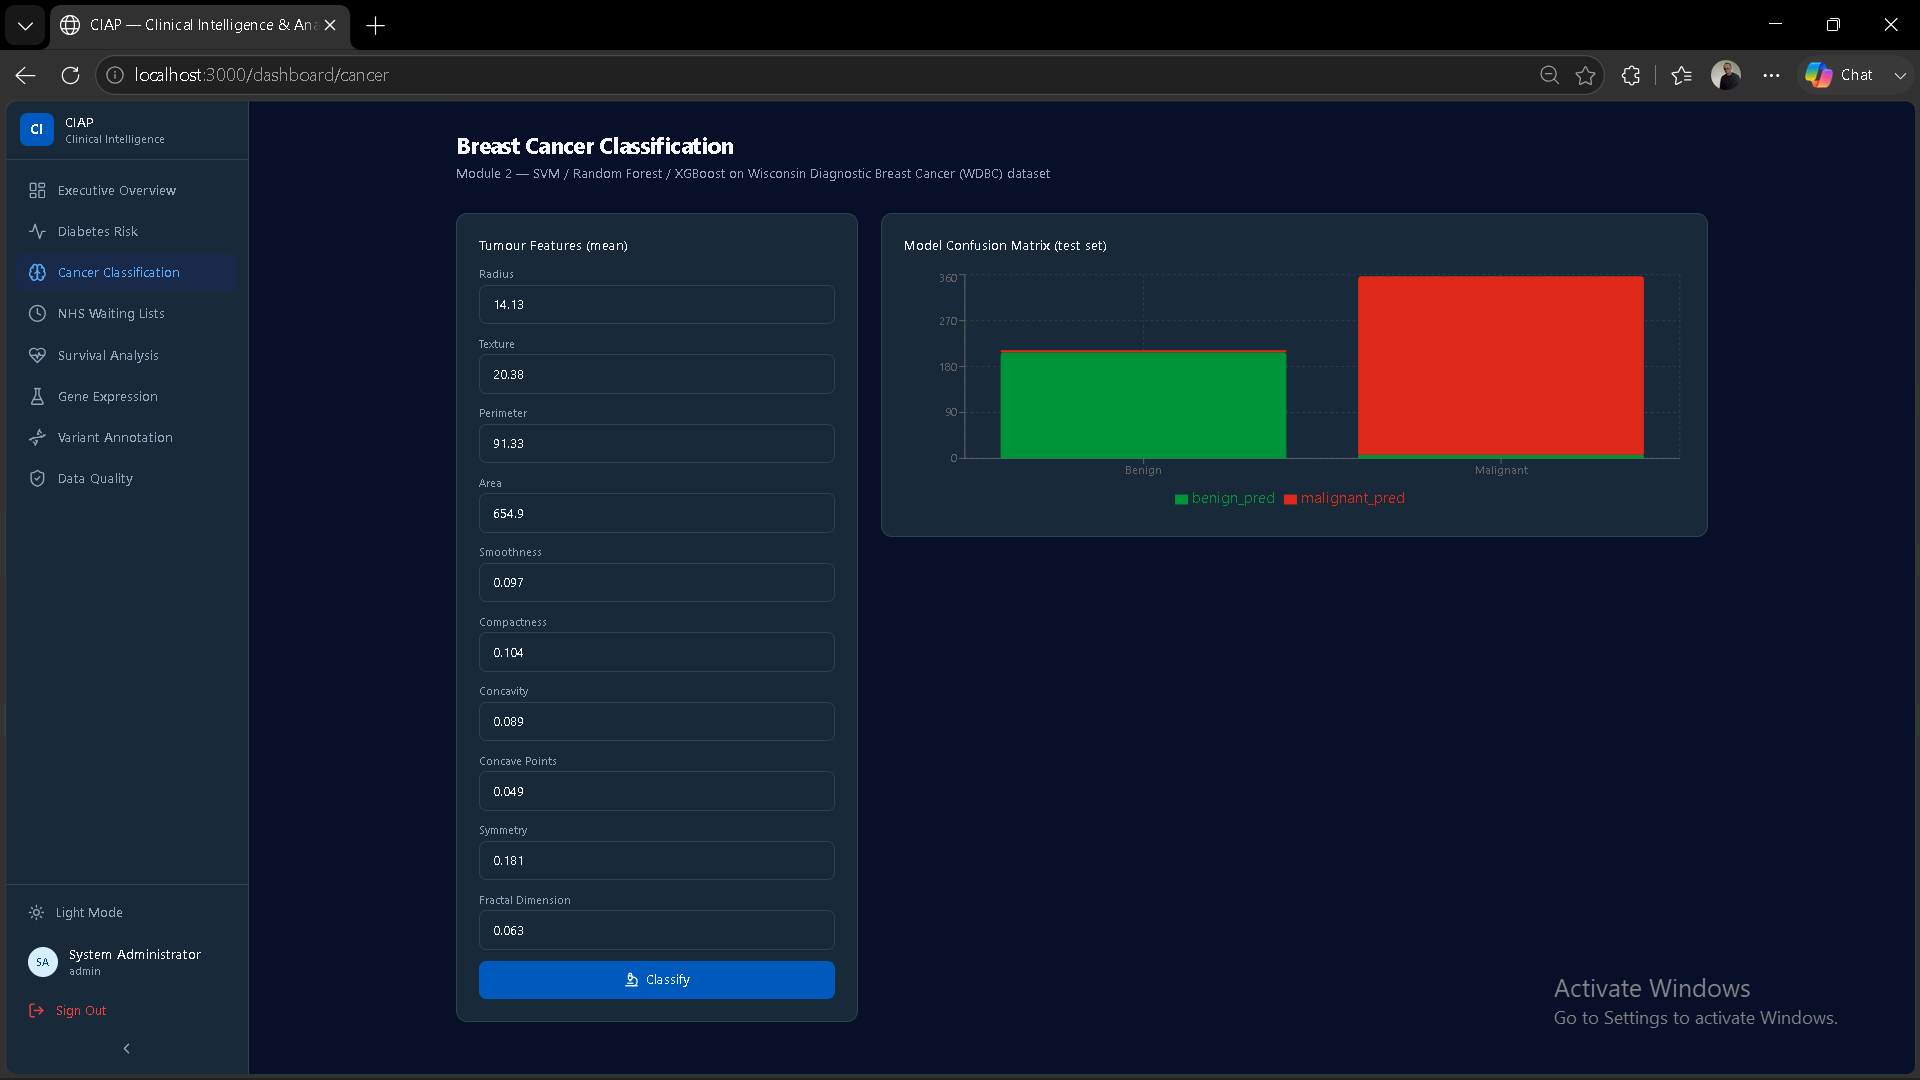Click the Breast Cancer Classification heading
1920x1080 pixels.
click(x=595, y=146)
